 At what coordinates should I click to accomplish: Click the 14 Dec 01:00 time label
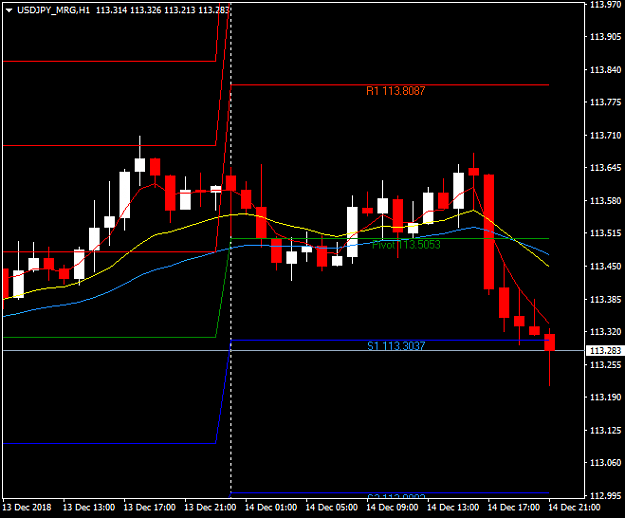pos(271,508)
